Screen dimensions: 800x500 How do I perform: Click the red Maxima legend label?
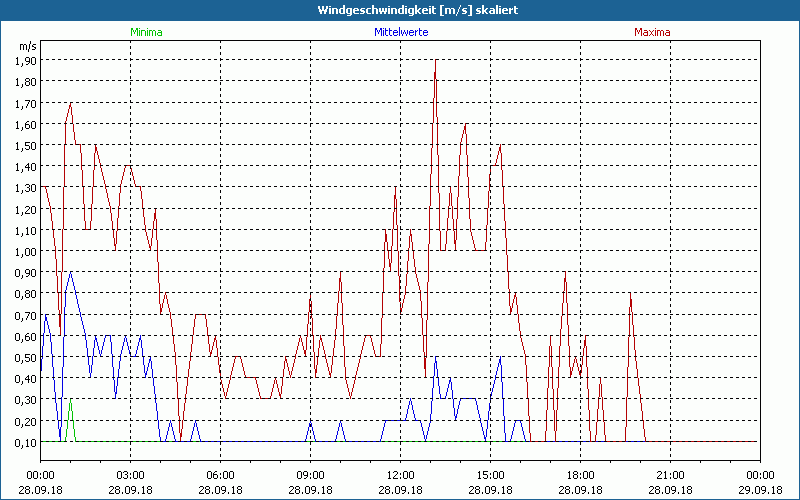click(x=652, y=32)
